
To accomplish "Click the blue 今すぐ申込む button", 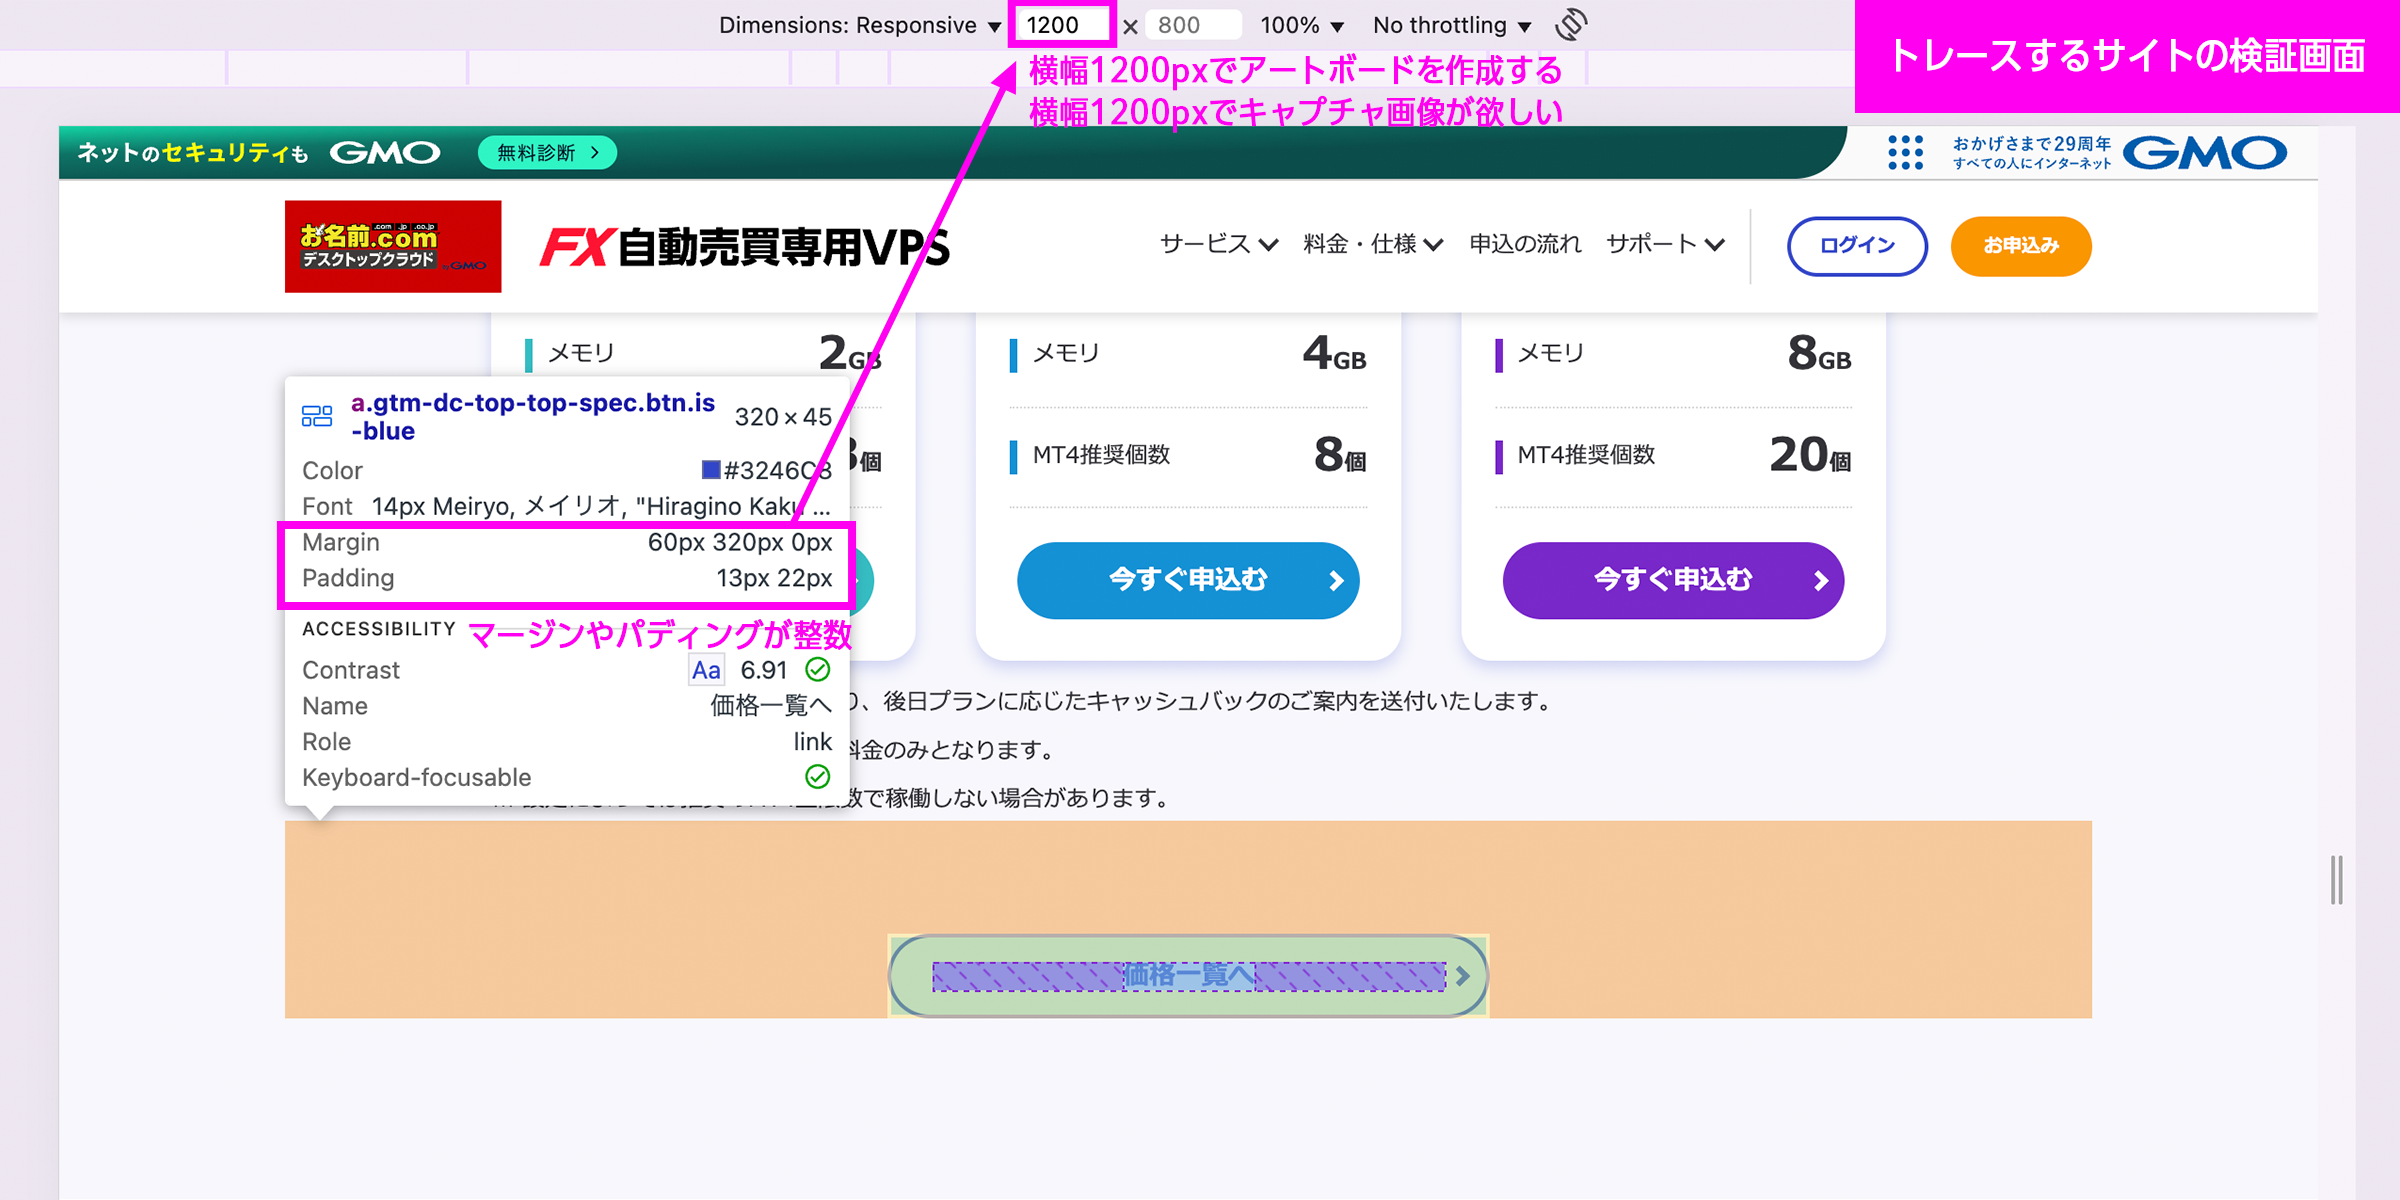I will 1188,580.
